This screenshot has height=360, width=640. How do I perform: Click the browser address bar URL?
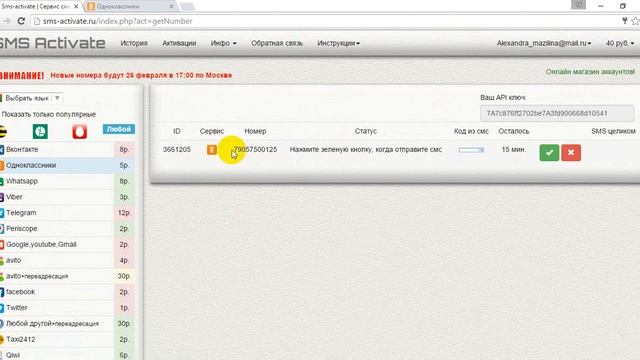[118, 21]
